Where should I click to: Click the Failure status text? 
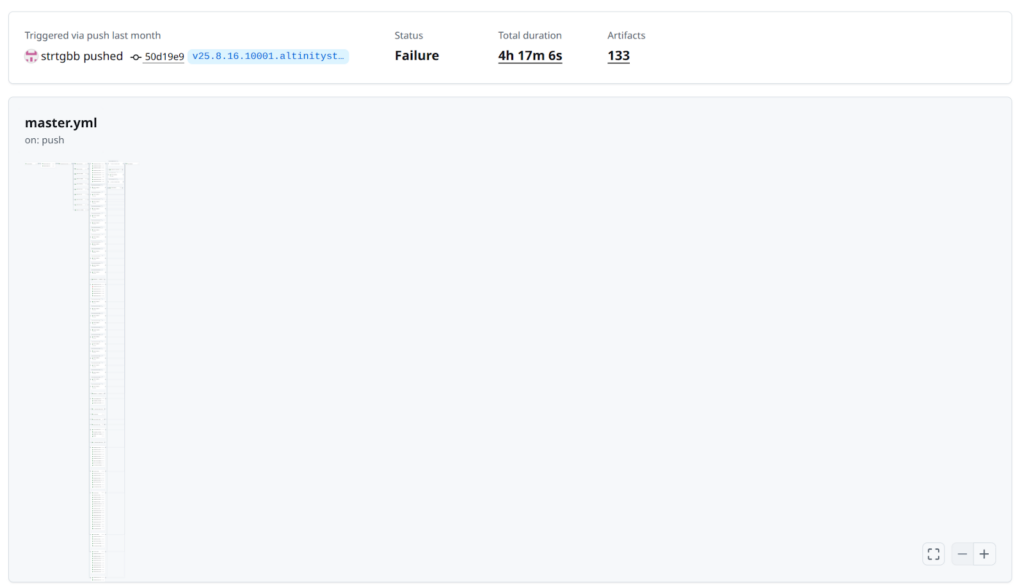(416, 56)
